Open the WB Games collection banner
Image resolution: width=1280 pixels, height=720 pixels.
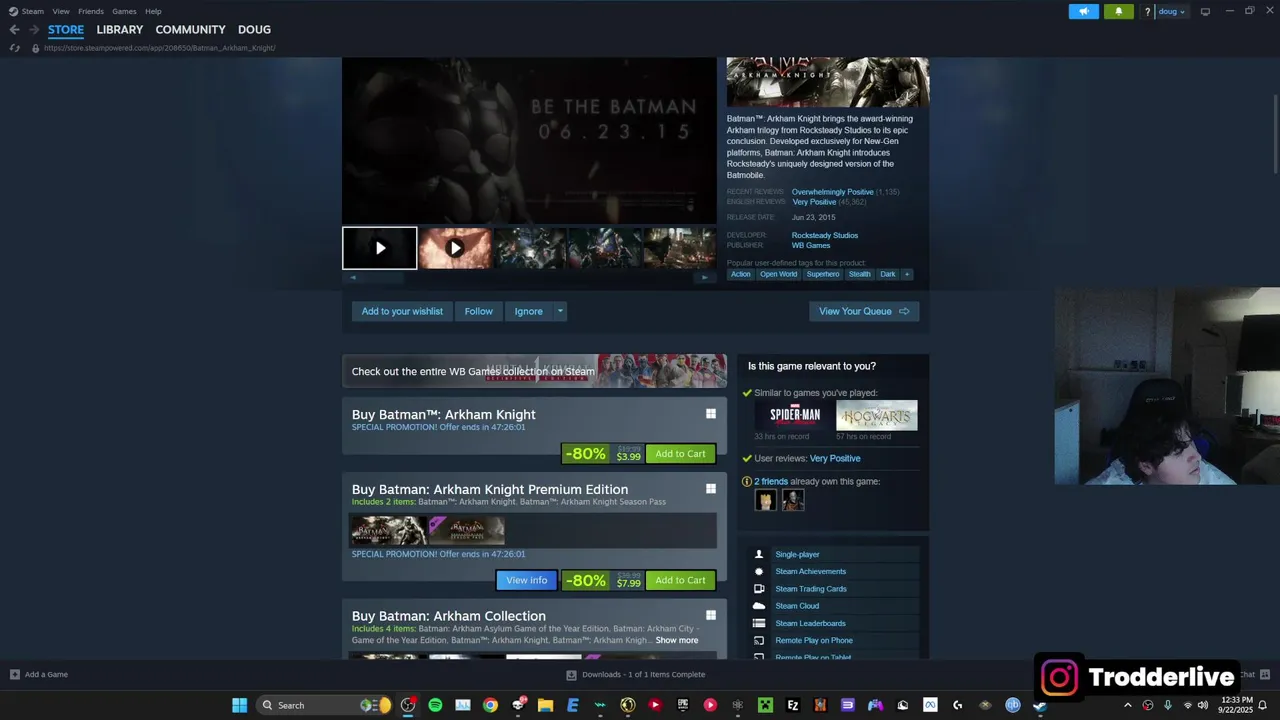534,371
